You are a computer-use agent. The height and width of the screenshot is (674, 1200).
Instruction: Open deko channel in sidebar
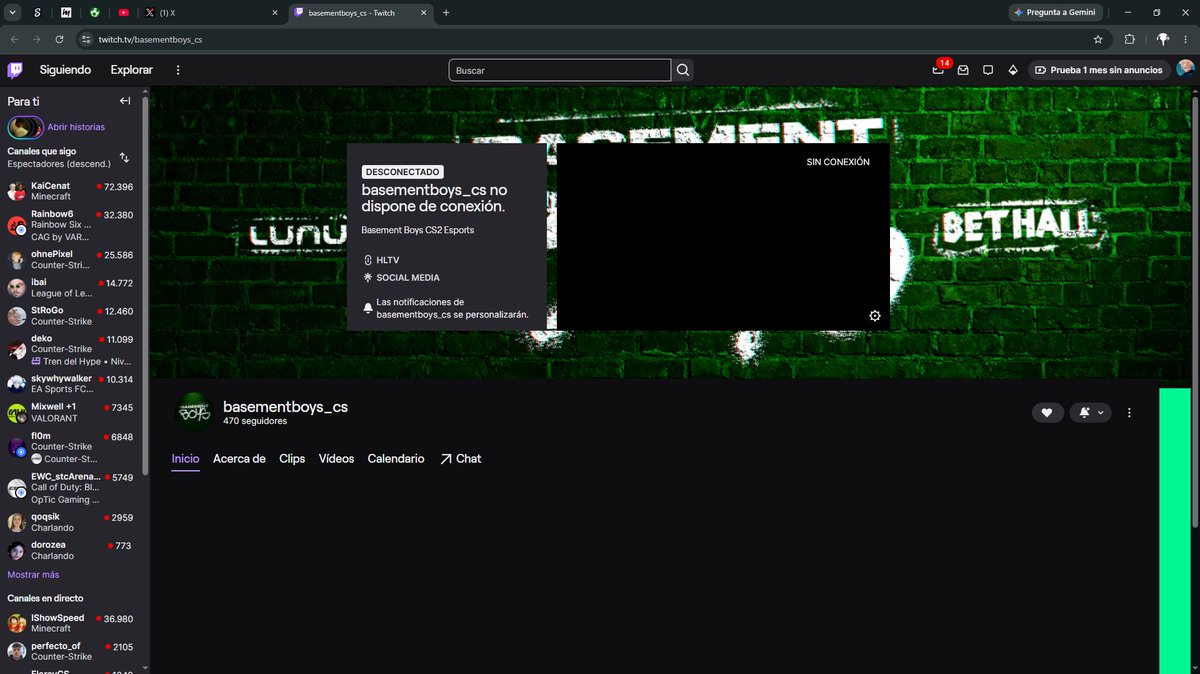point(73,350)
